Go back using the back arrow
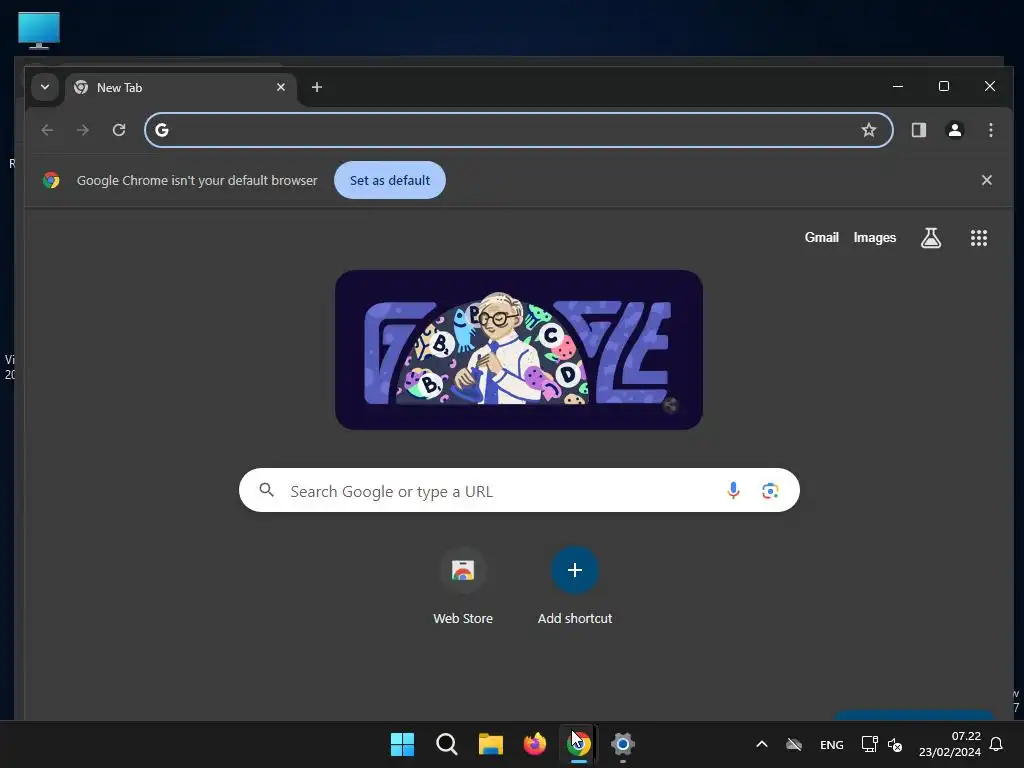Image resolution: width=1024 pixels, height=768 pixels. 47,130
